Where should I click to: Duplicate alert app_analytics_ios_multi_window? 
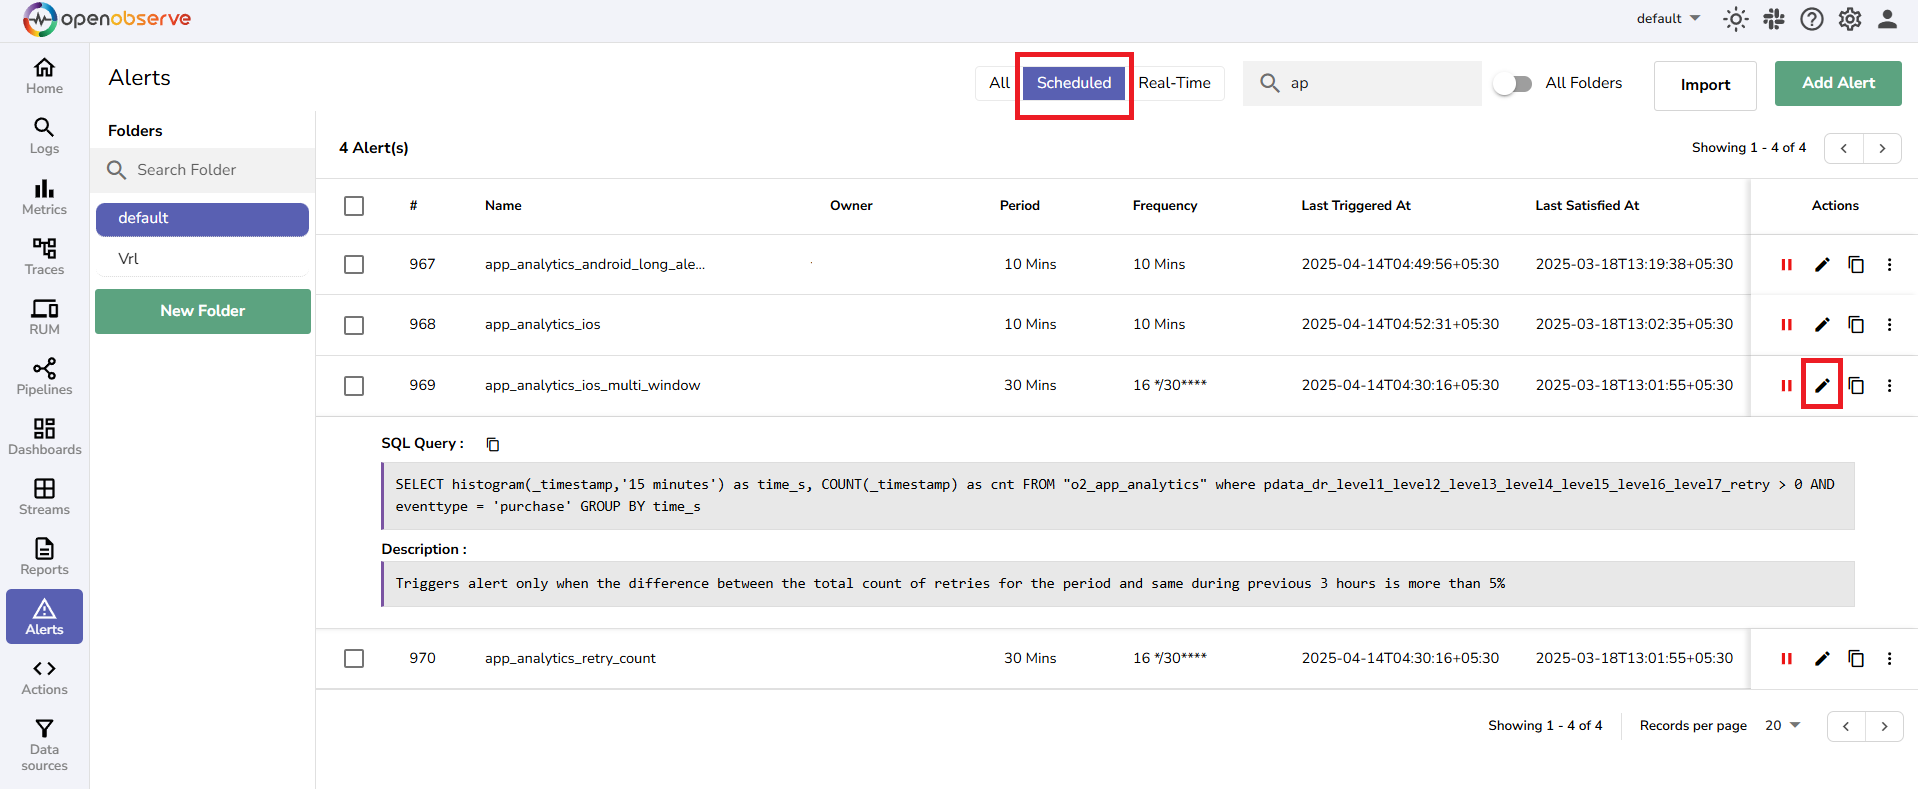(1856, 386)
